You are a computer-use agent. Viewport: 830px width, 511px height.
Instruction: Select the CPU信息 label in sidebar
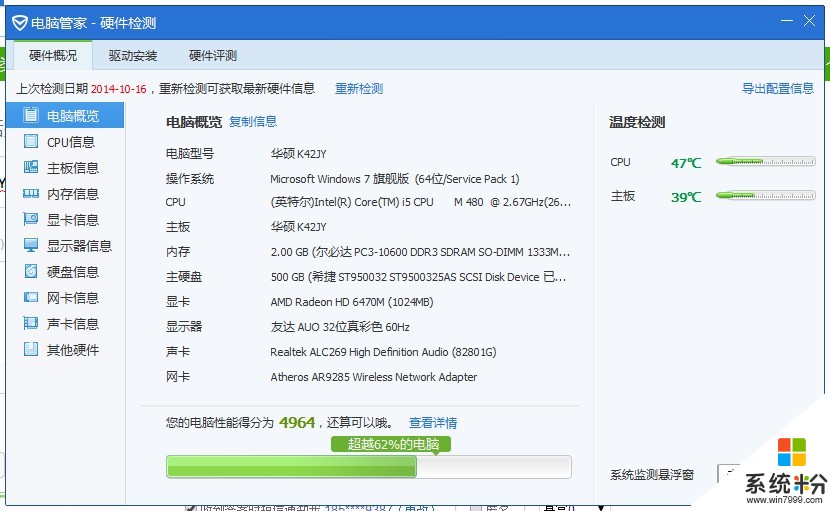[71, 142]
